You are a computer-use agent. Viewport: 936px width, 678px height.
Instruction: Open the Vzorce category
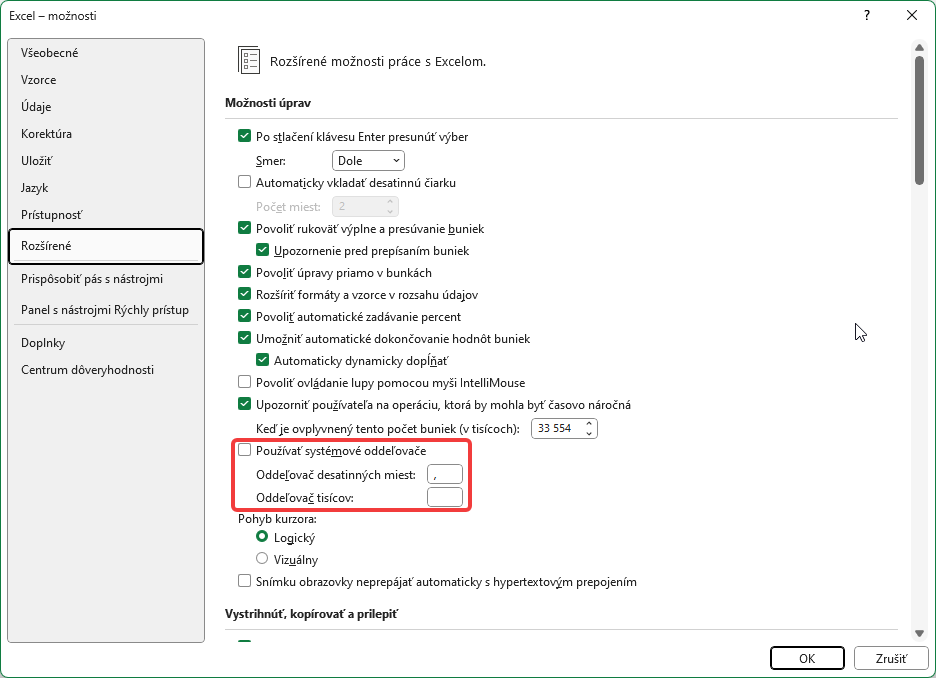click(x=106, y=79)
